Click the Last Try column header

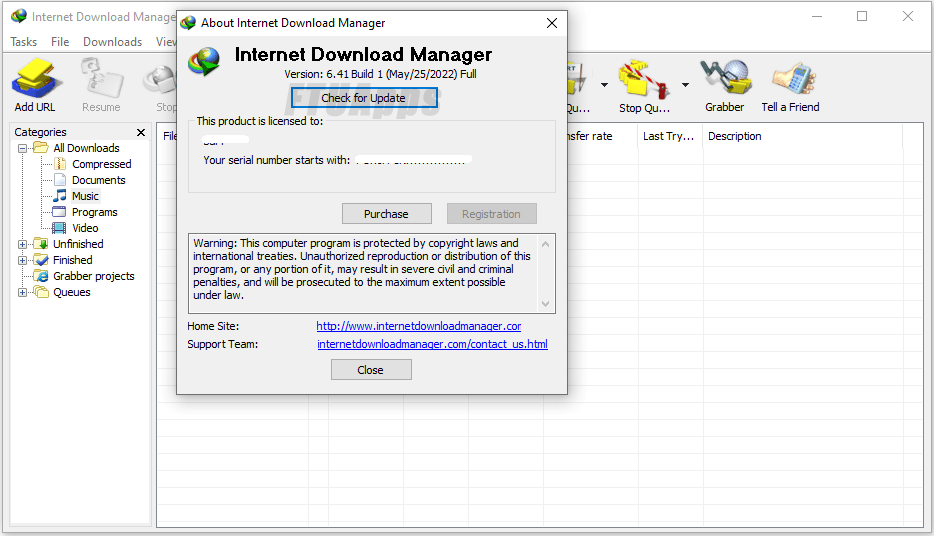[670, 136]
